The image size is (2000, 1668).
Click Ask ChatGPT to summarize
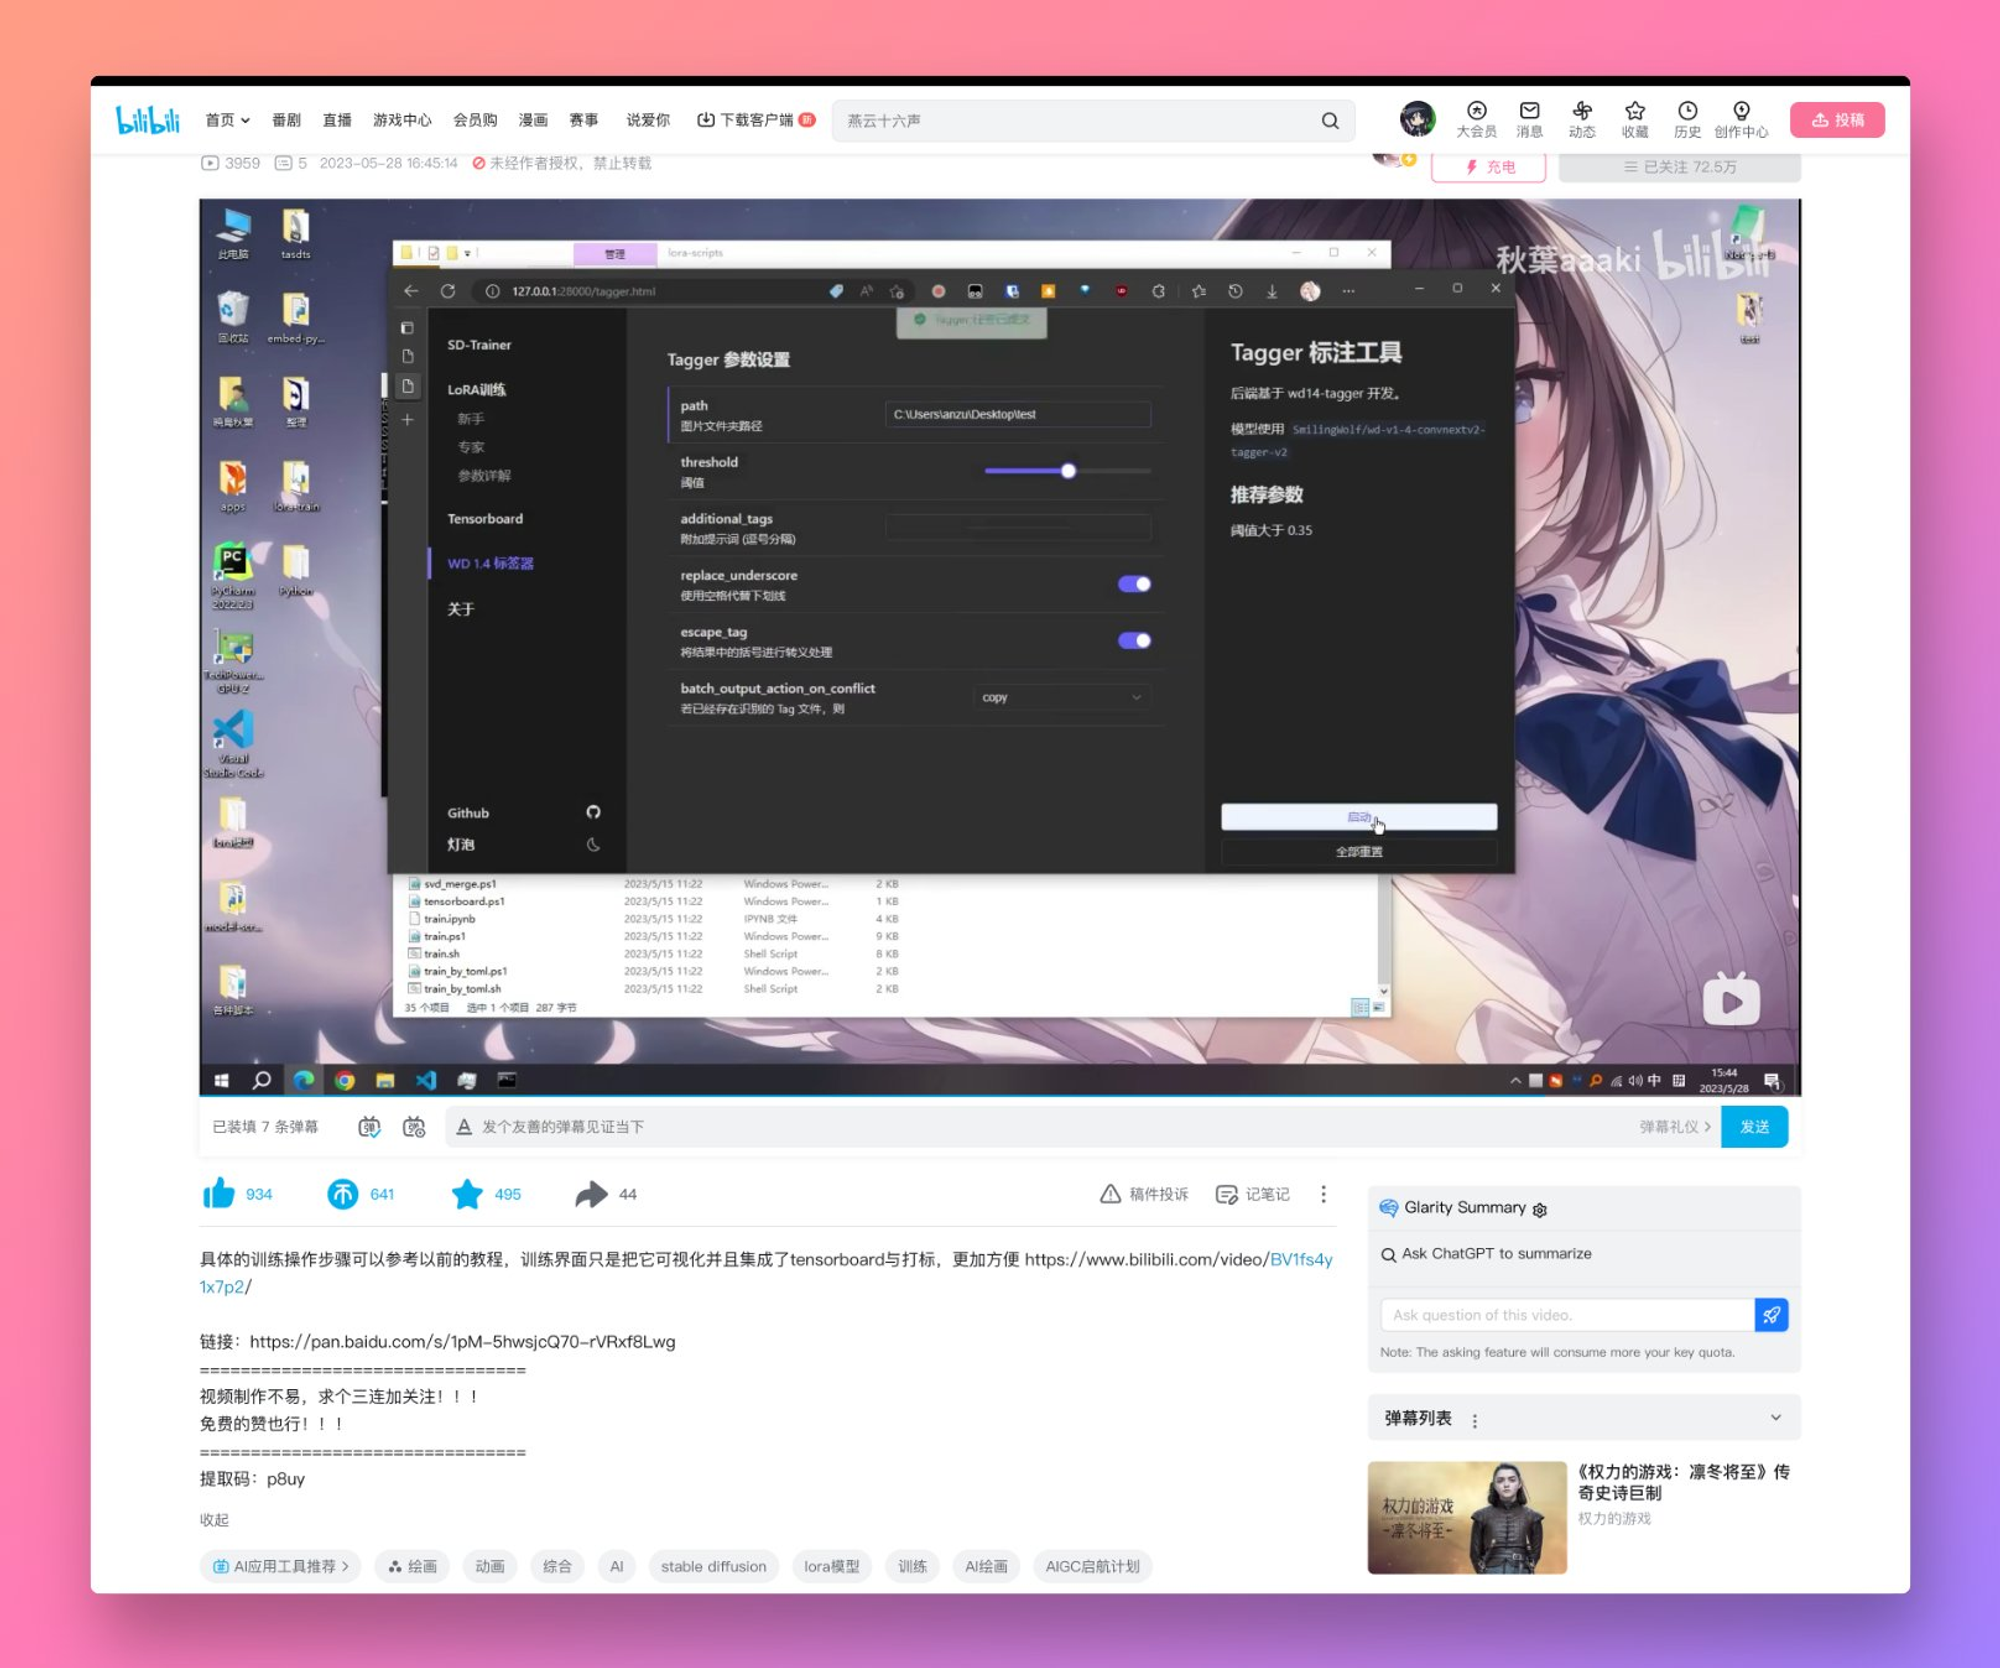(1486, 1253)
